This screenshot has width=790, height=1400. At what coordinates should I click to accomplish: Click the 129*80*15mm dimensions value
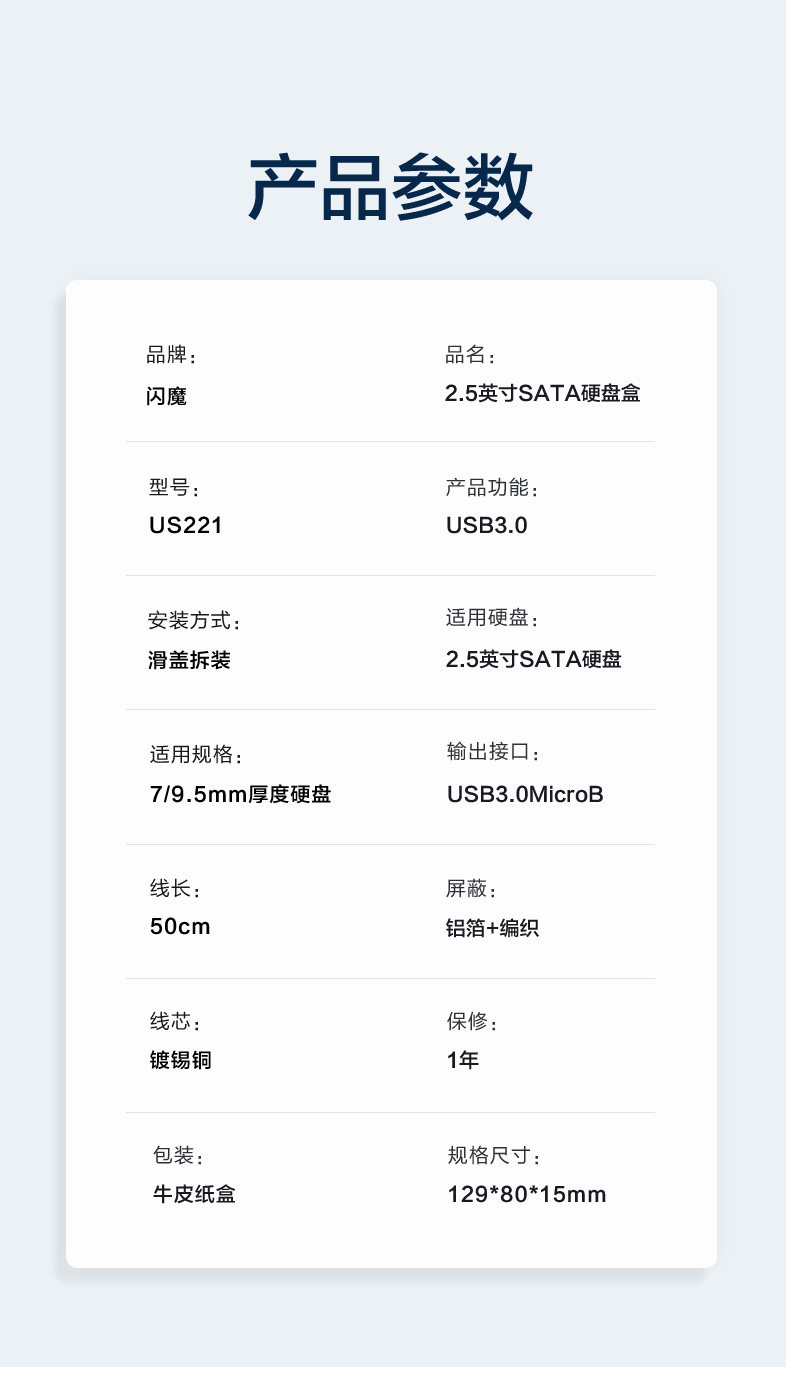pyautogui.click(x=526, y=1195)
